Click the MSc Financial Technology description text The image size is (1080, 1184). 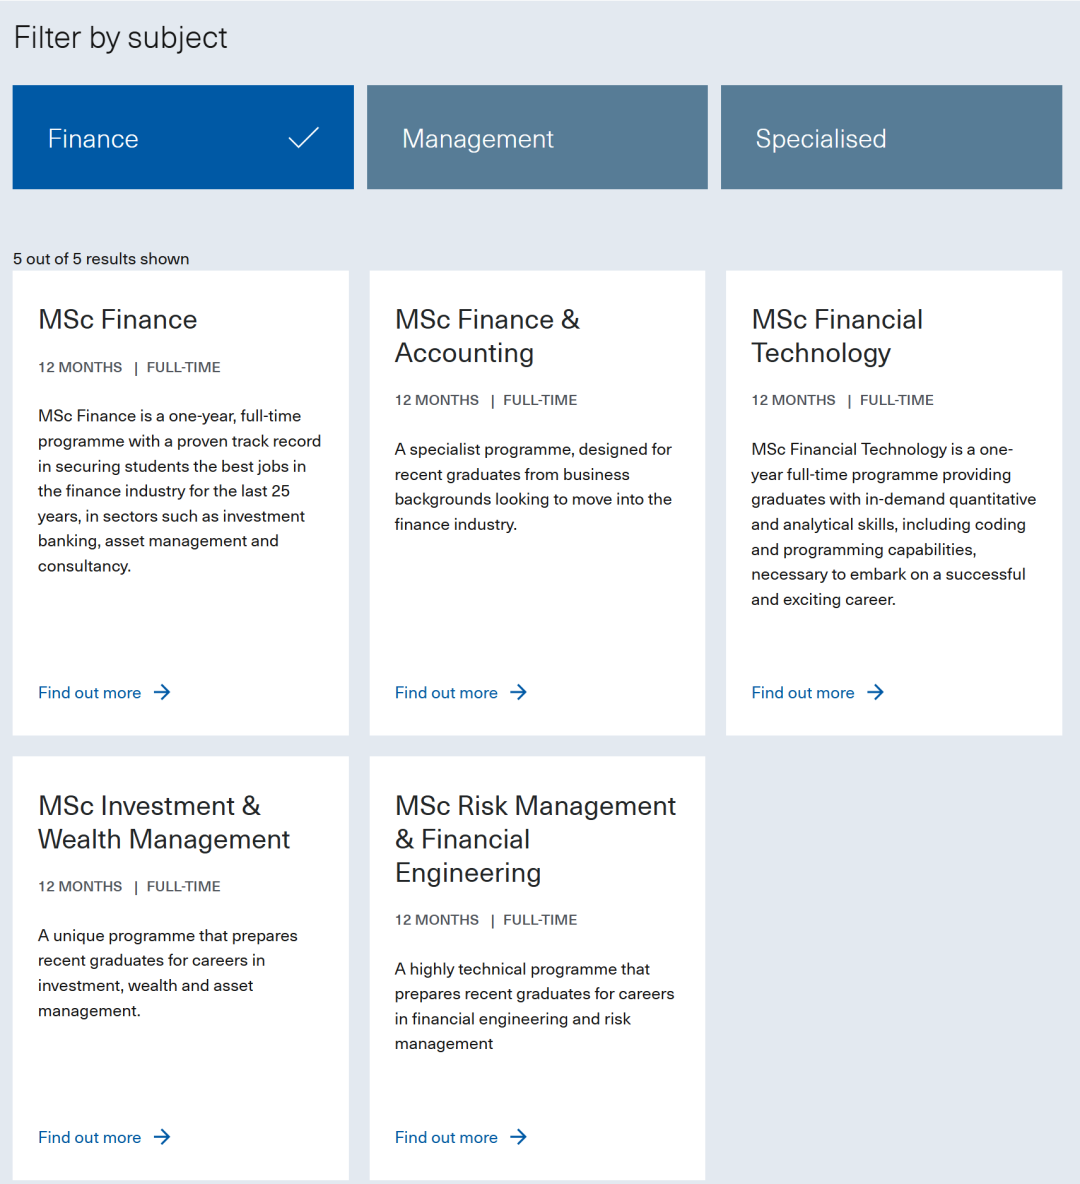coord(893,524)
